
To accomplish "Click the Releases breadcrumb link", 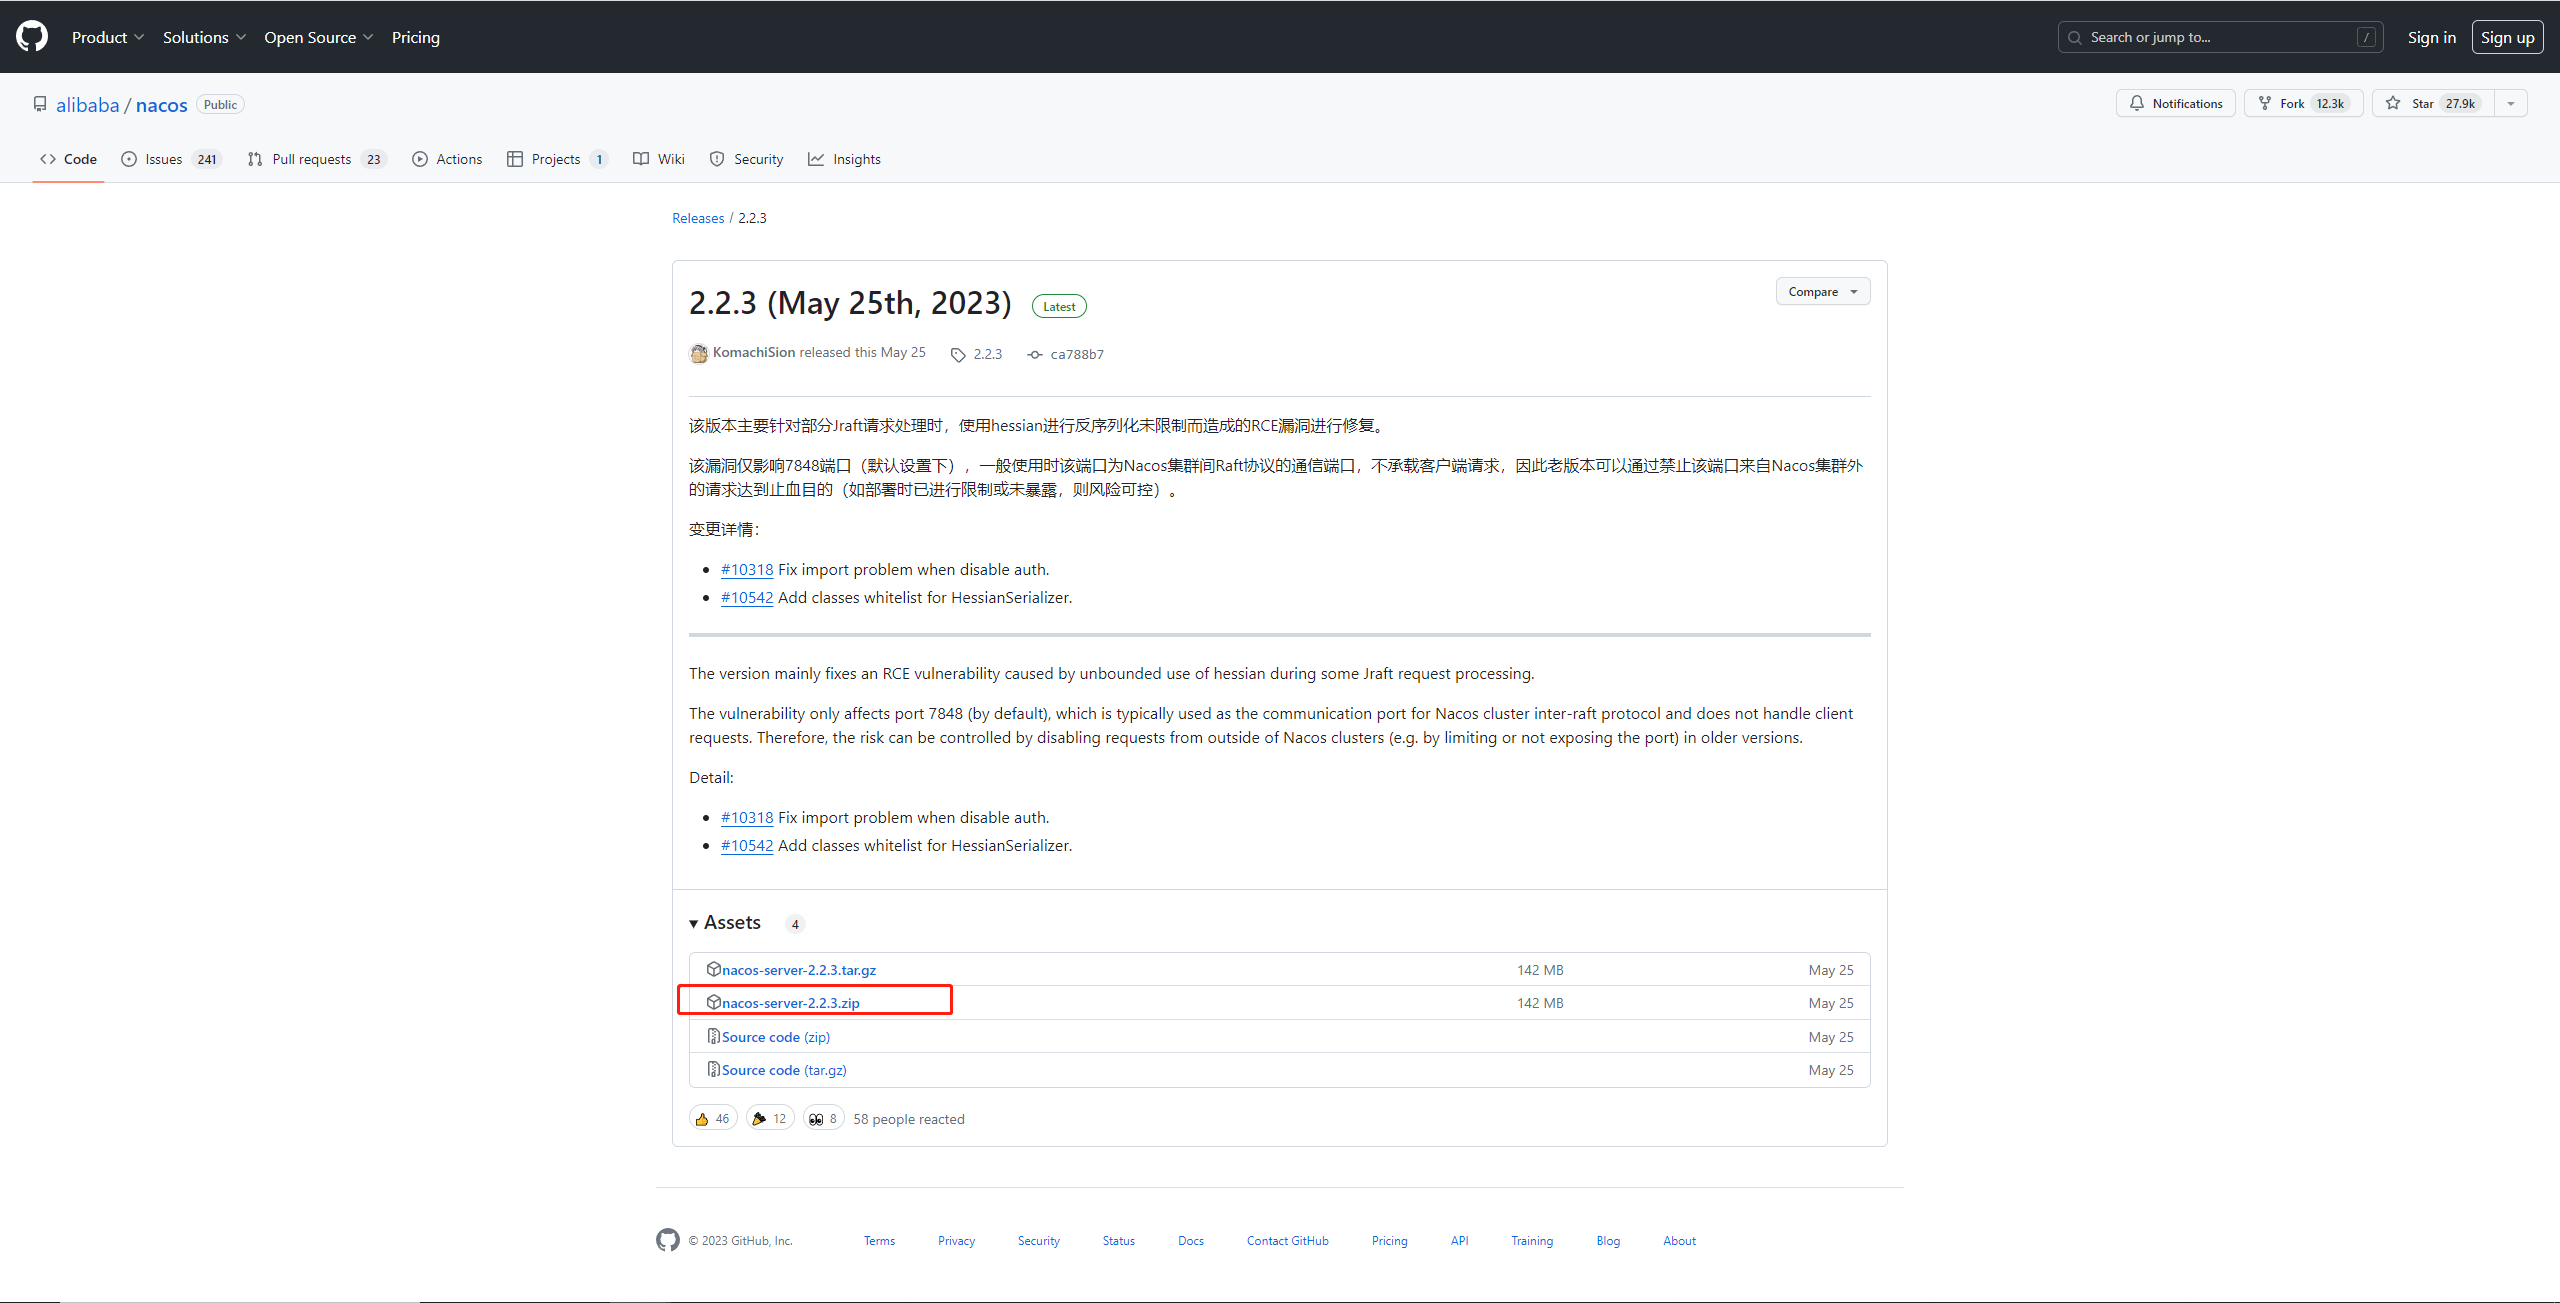I will coord(698,218).
